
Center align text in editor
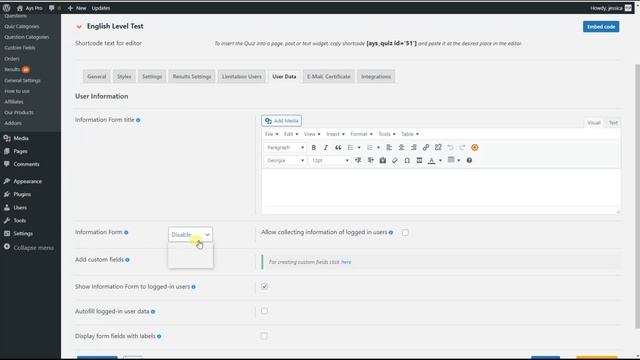(401, 147)
